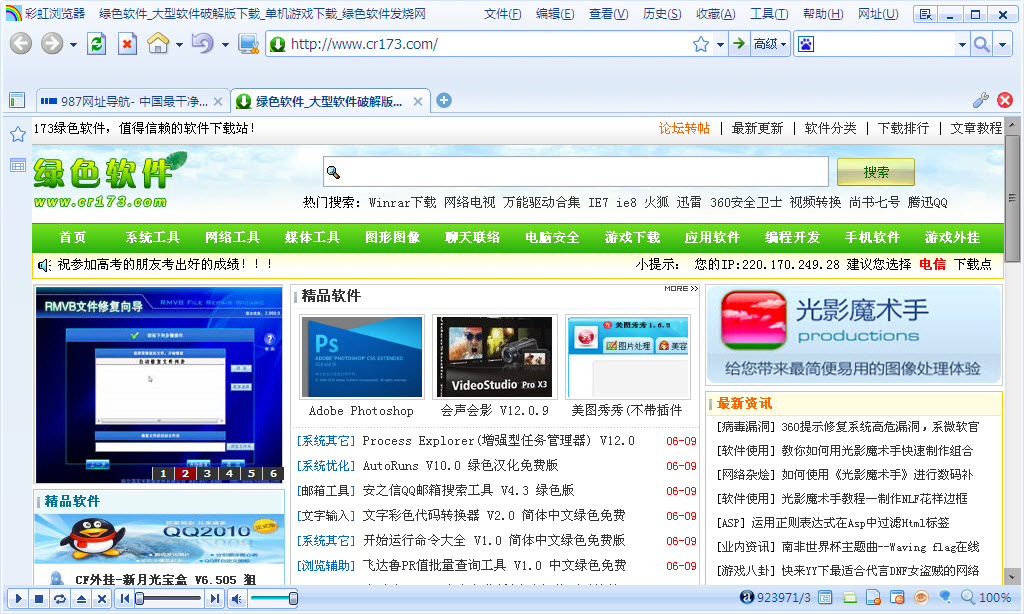1024x614 pixels.
Task: Click the 最新更新 top link
Action: [758, 128]
